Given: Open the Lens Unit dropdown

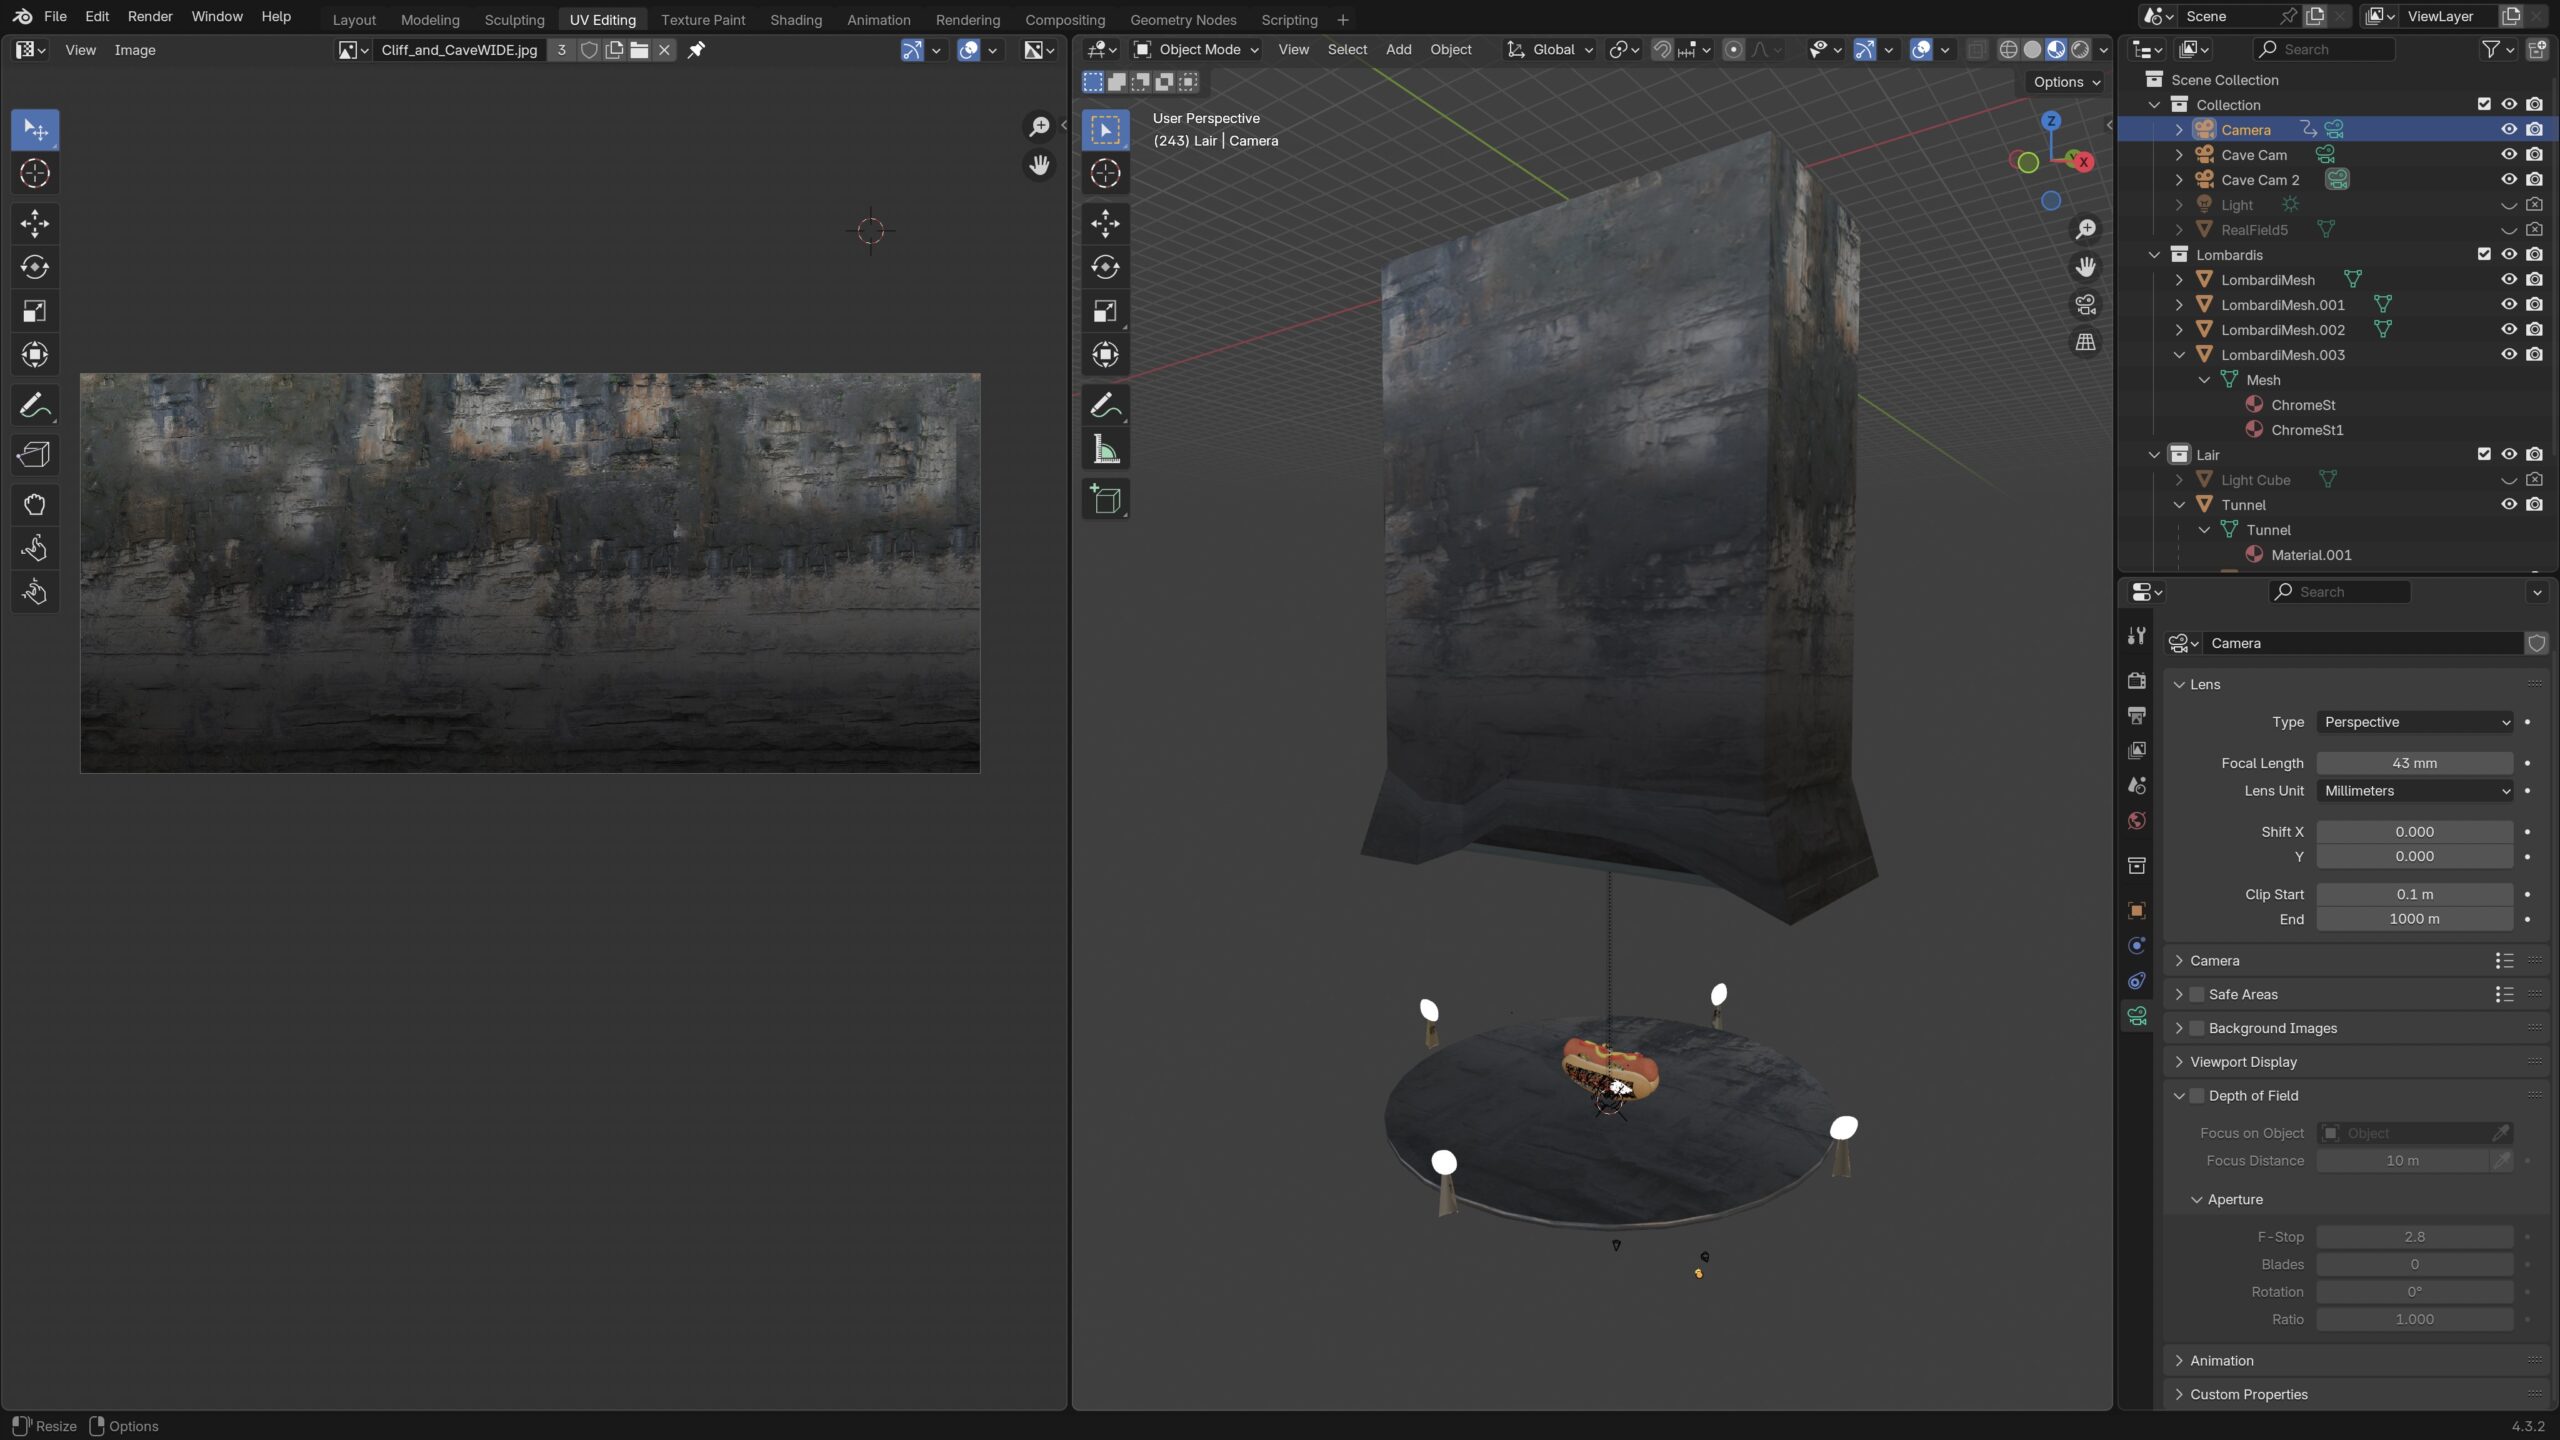Looking at the screenshot, I should pyautogui.click(x=2414, y=790).
